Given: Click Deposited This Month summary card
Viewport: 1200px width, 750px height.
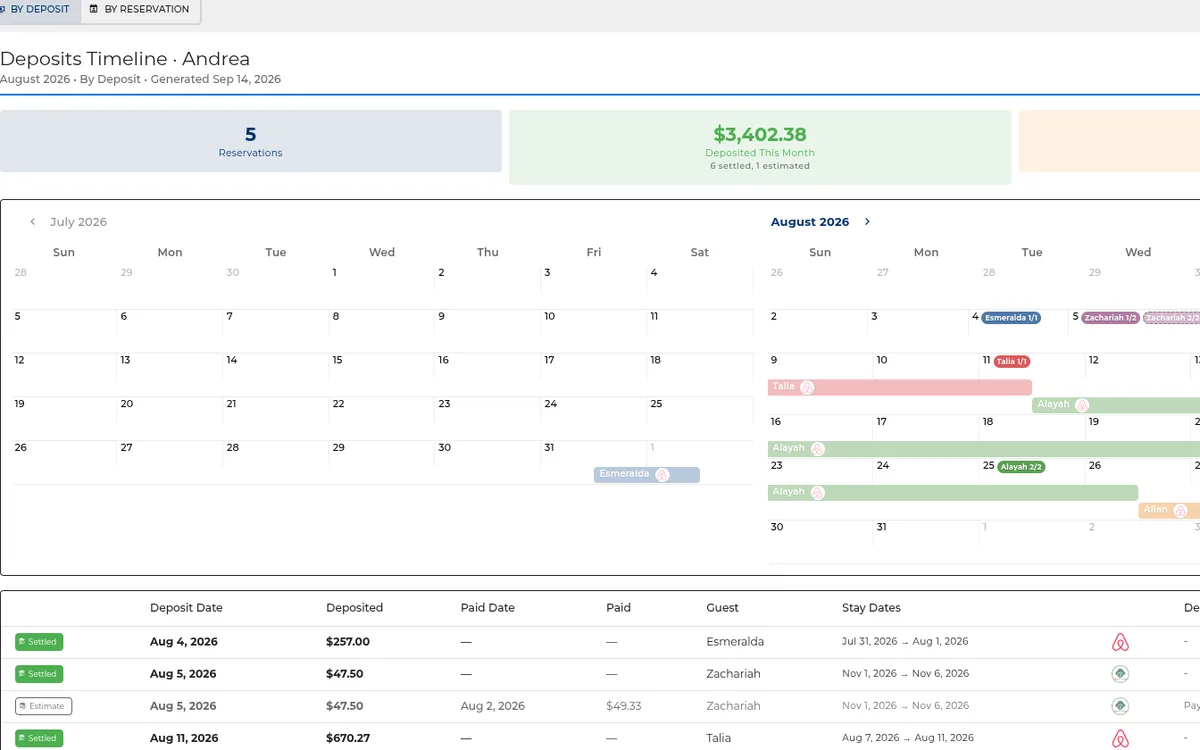Looking at the screenshot, I should 760,147.
